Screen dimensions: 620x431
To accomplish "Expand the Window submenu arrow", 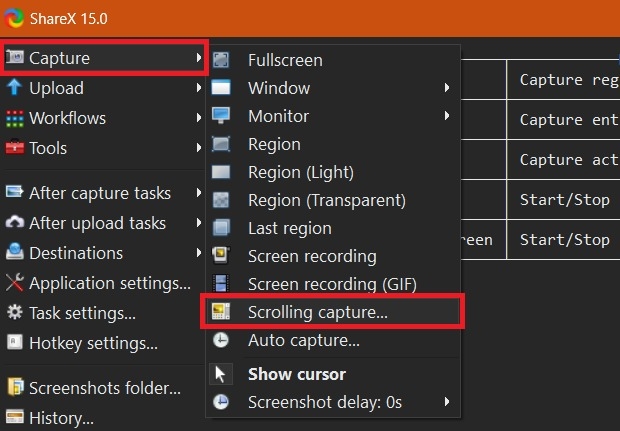I will pyautogui.click(x=447, y=87).
